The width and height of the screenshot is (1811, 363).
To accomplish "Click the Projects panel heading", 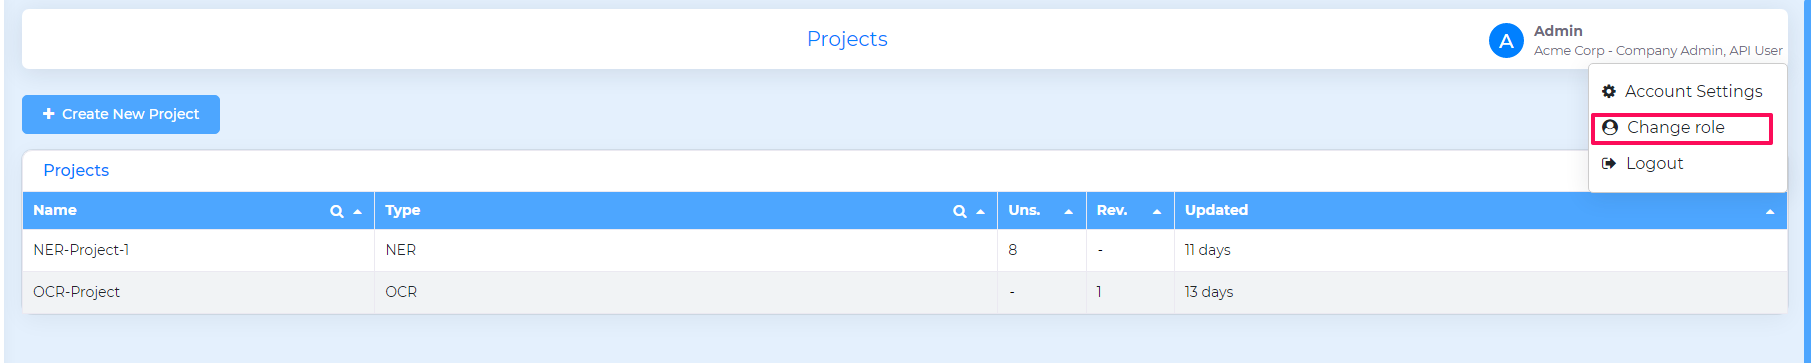I will tap(76, 170).
